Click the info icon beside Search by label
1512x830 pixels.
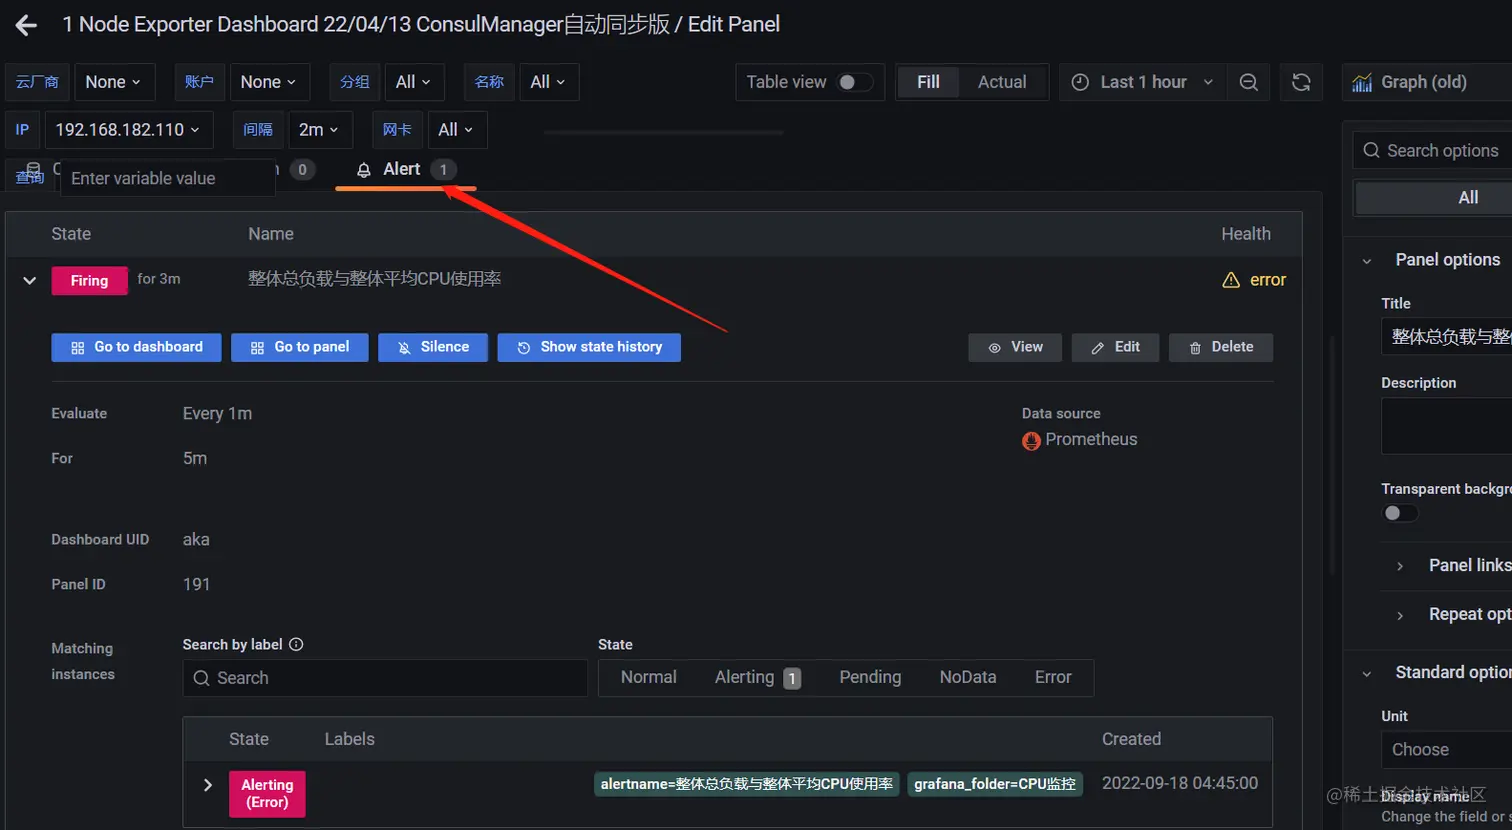(x=296, y=644)
